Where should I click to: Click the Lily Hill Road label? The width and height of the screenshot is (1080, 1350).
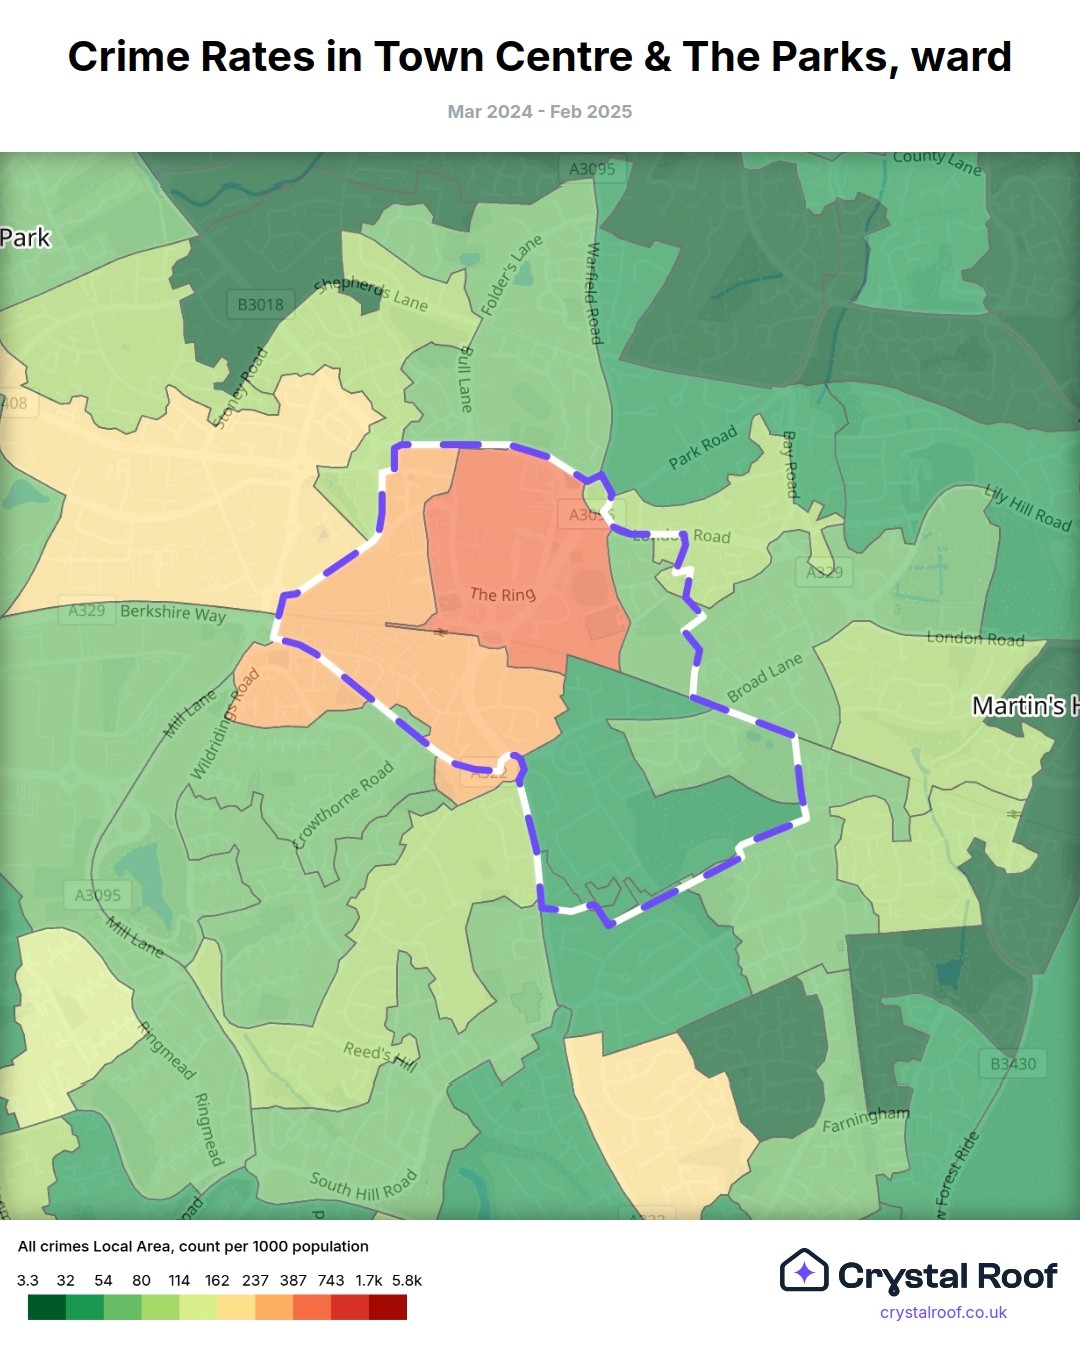(x=1028, y=507)
